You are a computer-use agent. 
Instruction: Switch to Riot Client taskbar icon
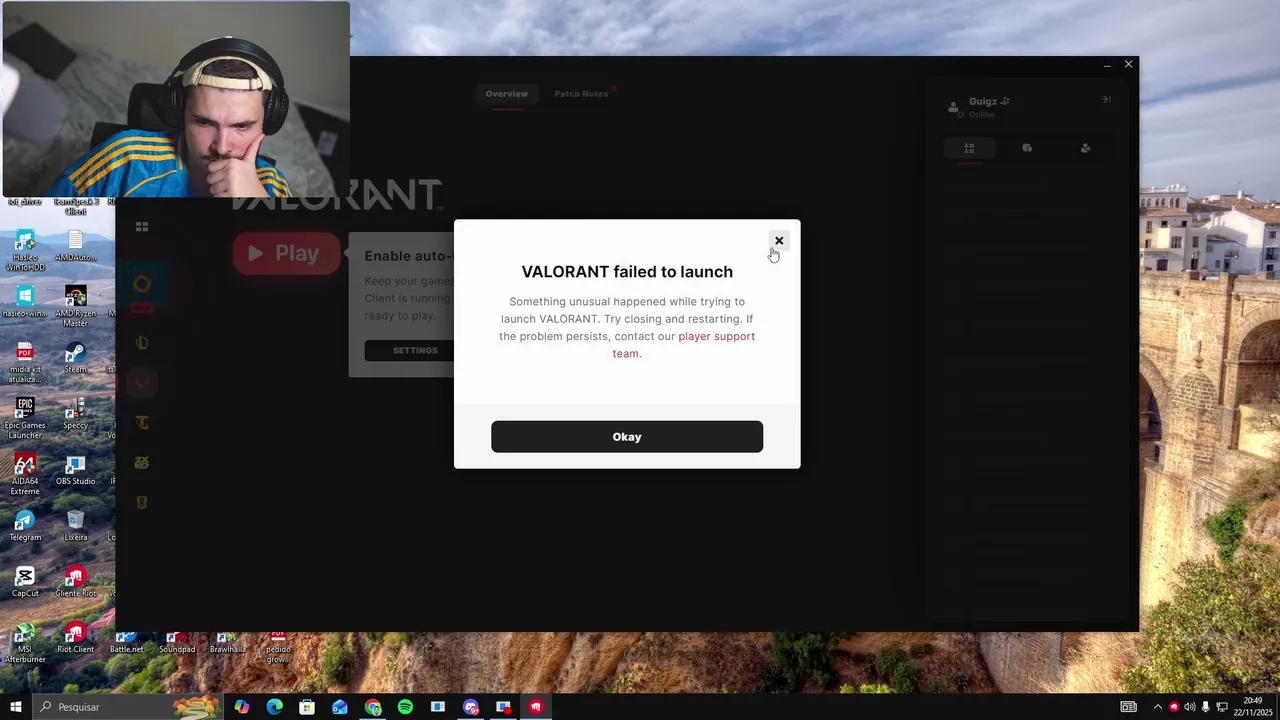(536, 707)
